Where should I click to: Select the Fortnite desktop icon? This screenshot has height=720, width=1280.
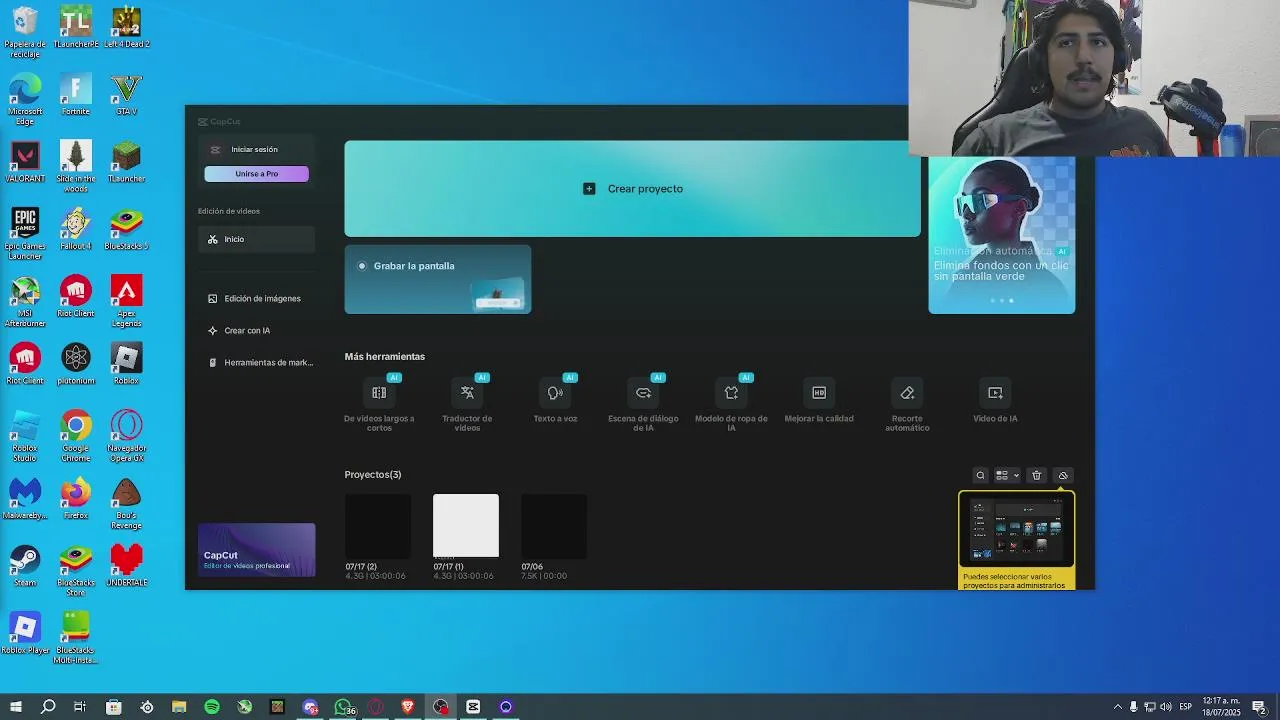coord(76,95)
